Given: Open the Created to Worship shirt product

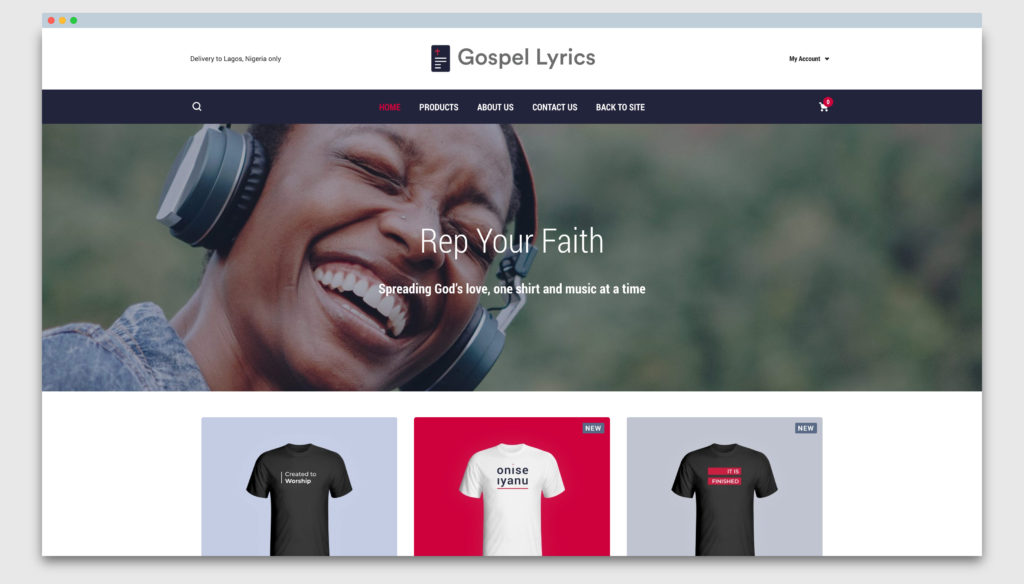Looking at the screenshot, I should point(299,487).
